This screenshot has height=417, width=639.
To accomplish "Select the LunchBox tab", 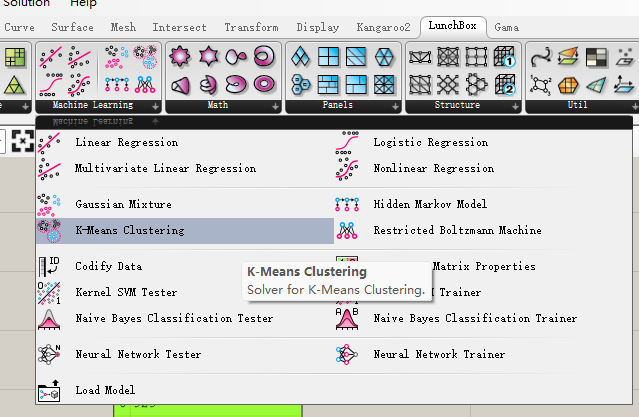I will click(x=453, y=26).
